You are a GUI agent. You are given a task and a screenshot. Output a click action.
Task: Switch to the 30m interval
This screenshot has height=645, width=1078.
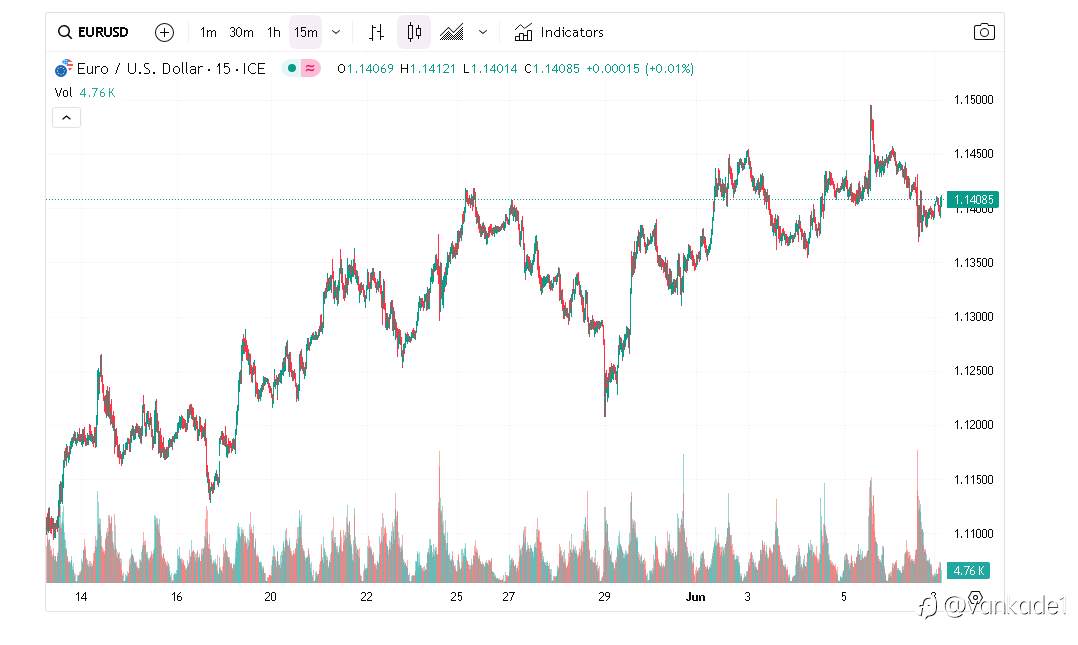click(241, 32)
